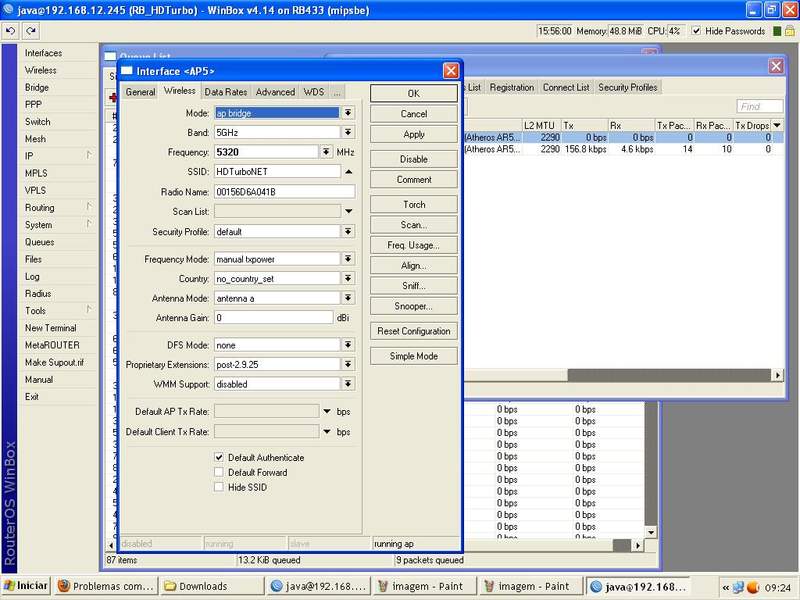Click the undo arrow in WinBox toolbar
The height and width of the screenshot is (600, 800).
[x=10, y=31]
